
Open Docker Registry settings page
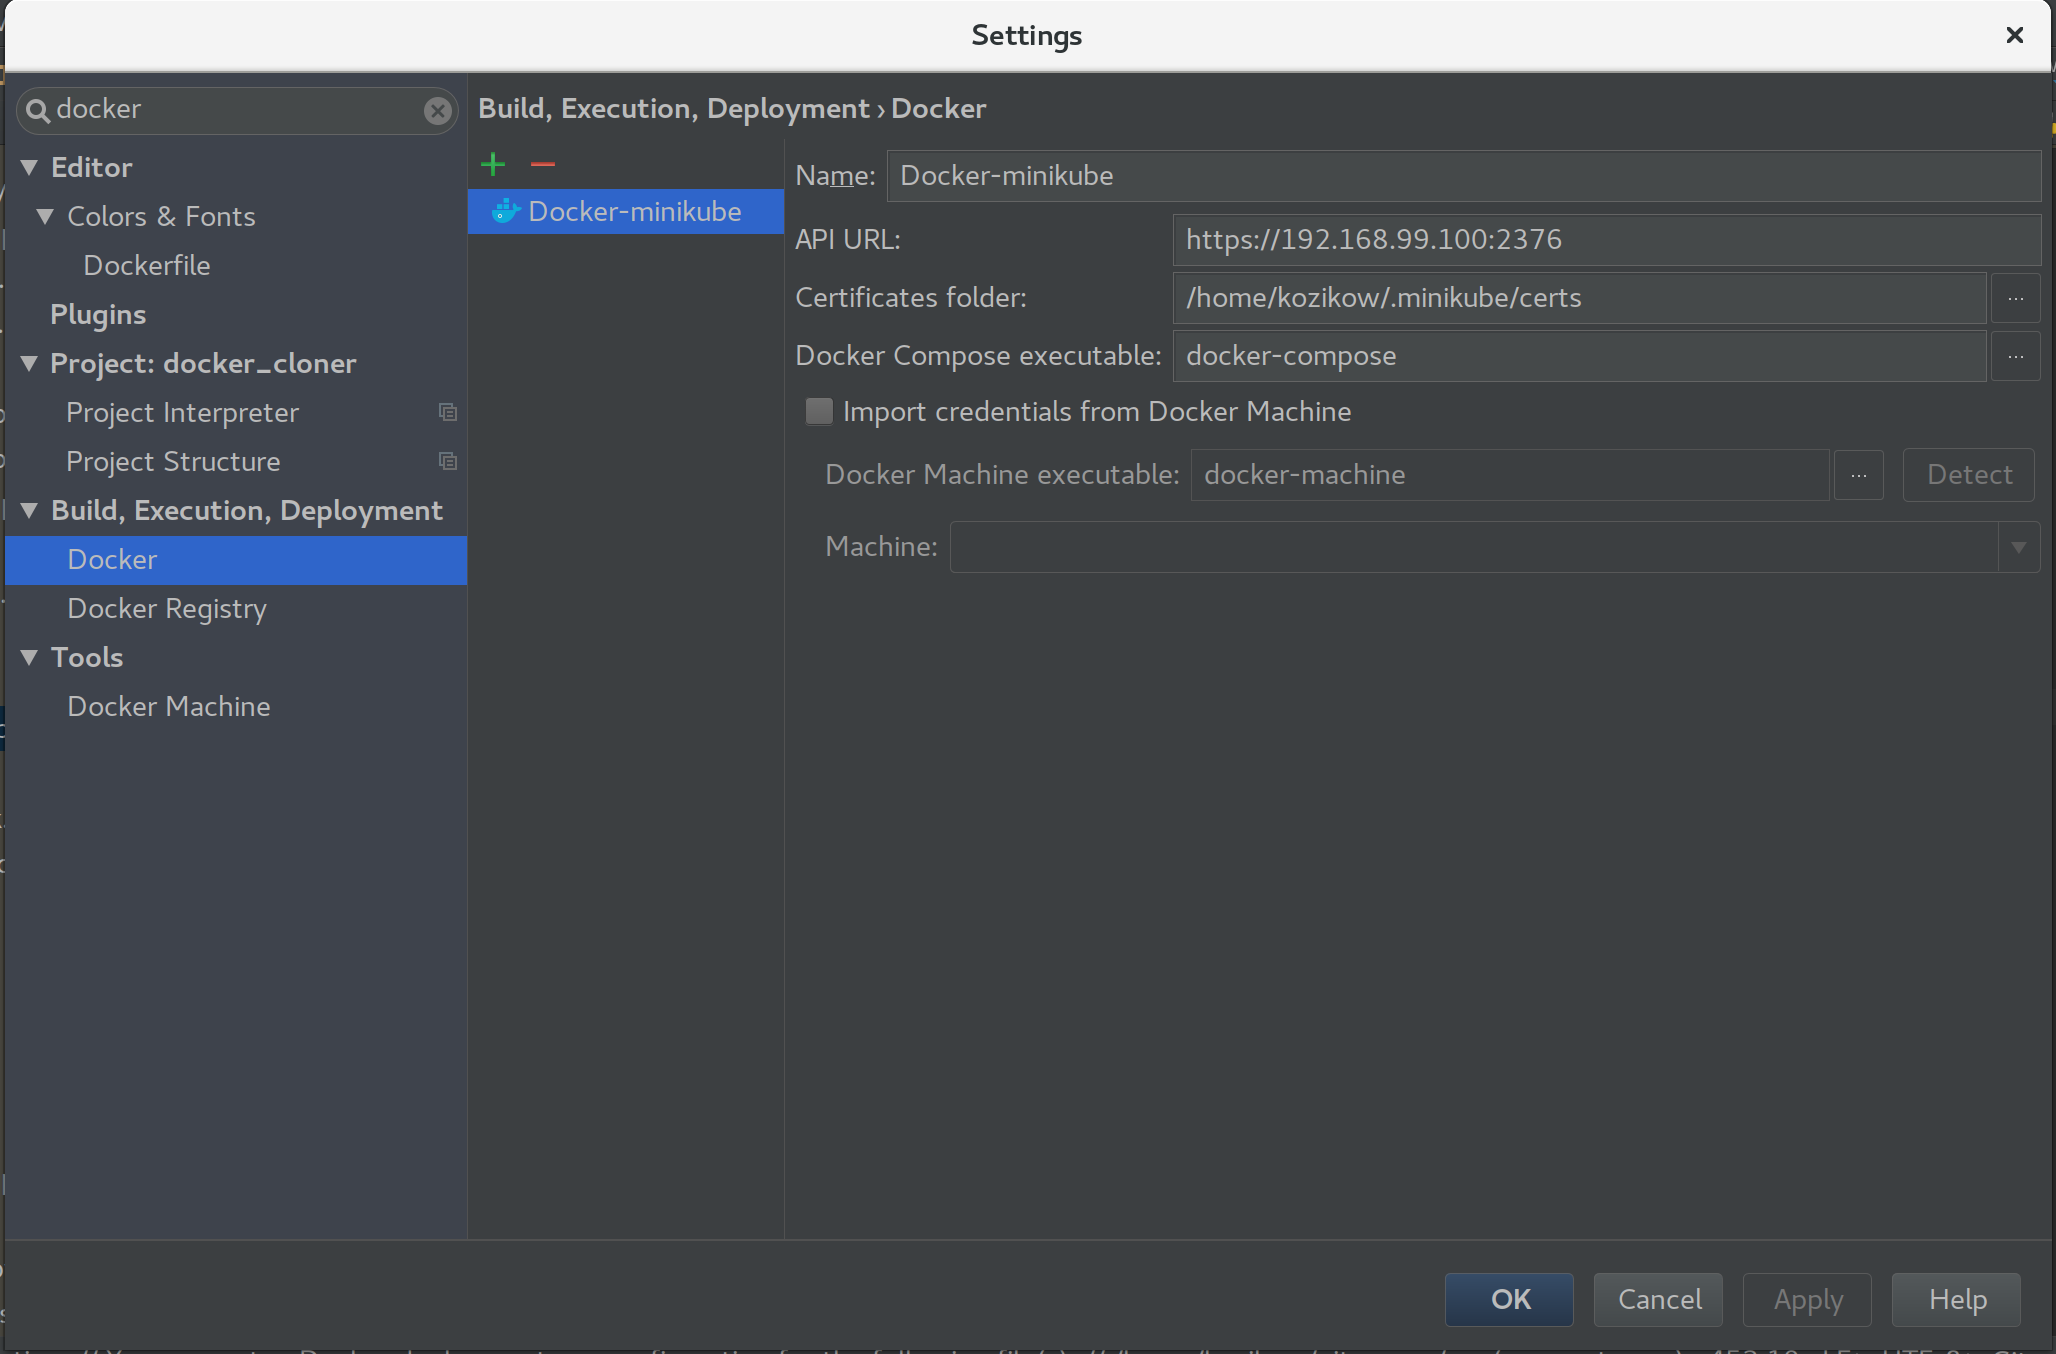(167, 608)
